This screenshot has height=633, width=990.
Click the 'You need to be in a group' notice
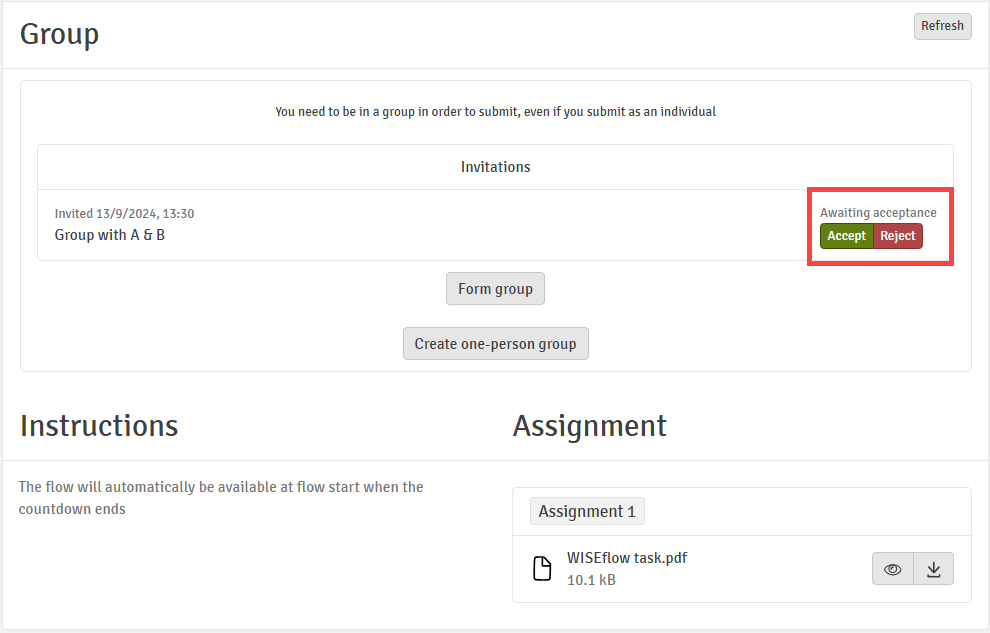(496, 112)
